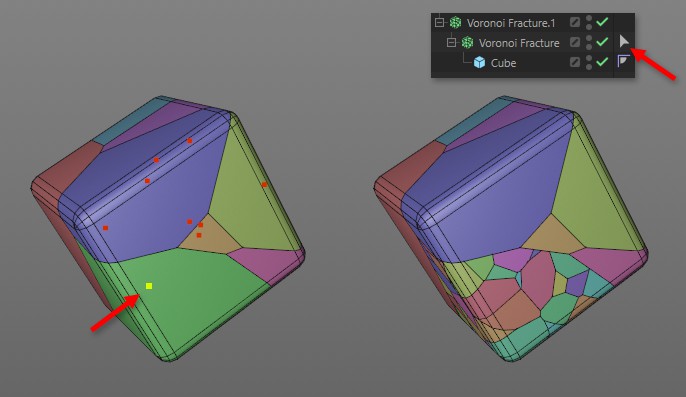
Task: Click the Voronoi Fracture.1 object icon
Action: (455, 22)
